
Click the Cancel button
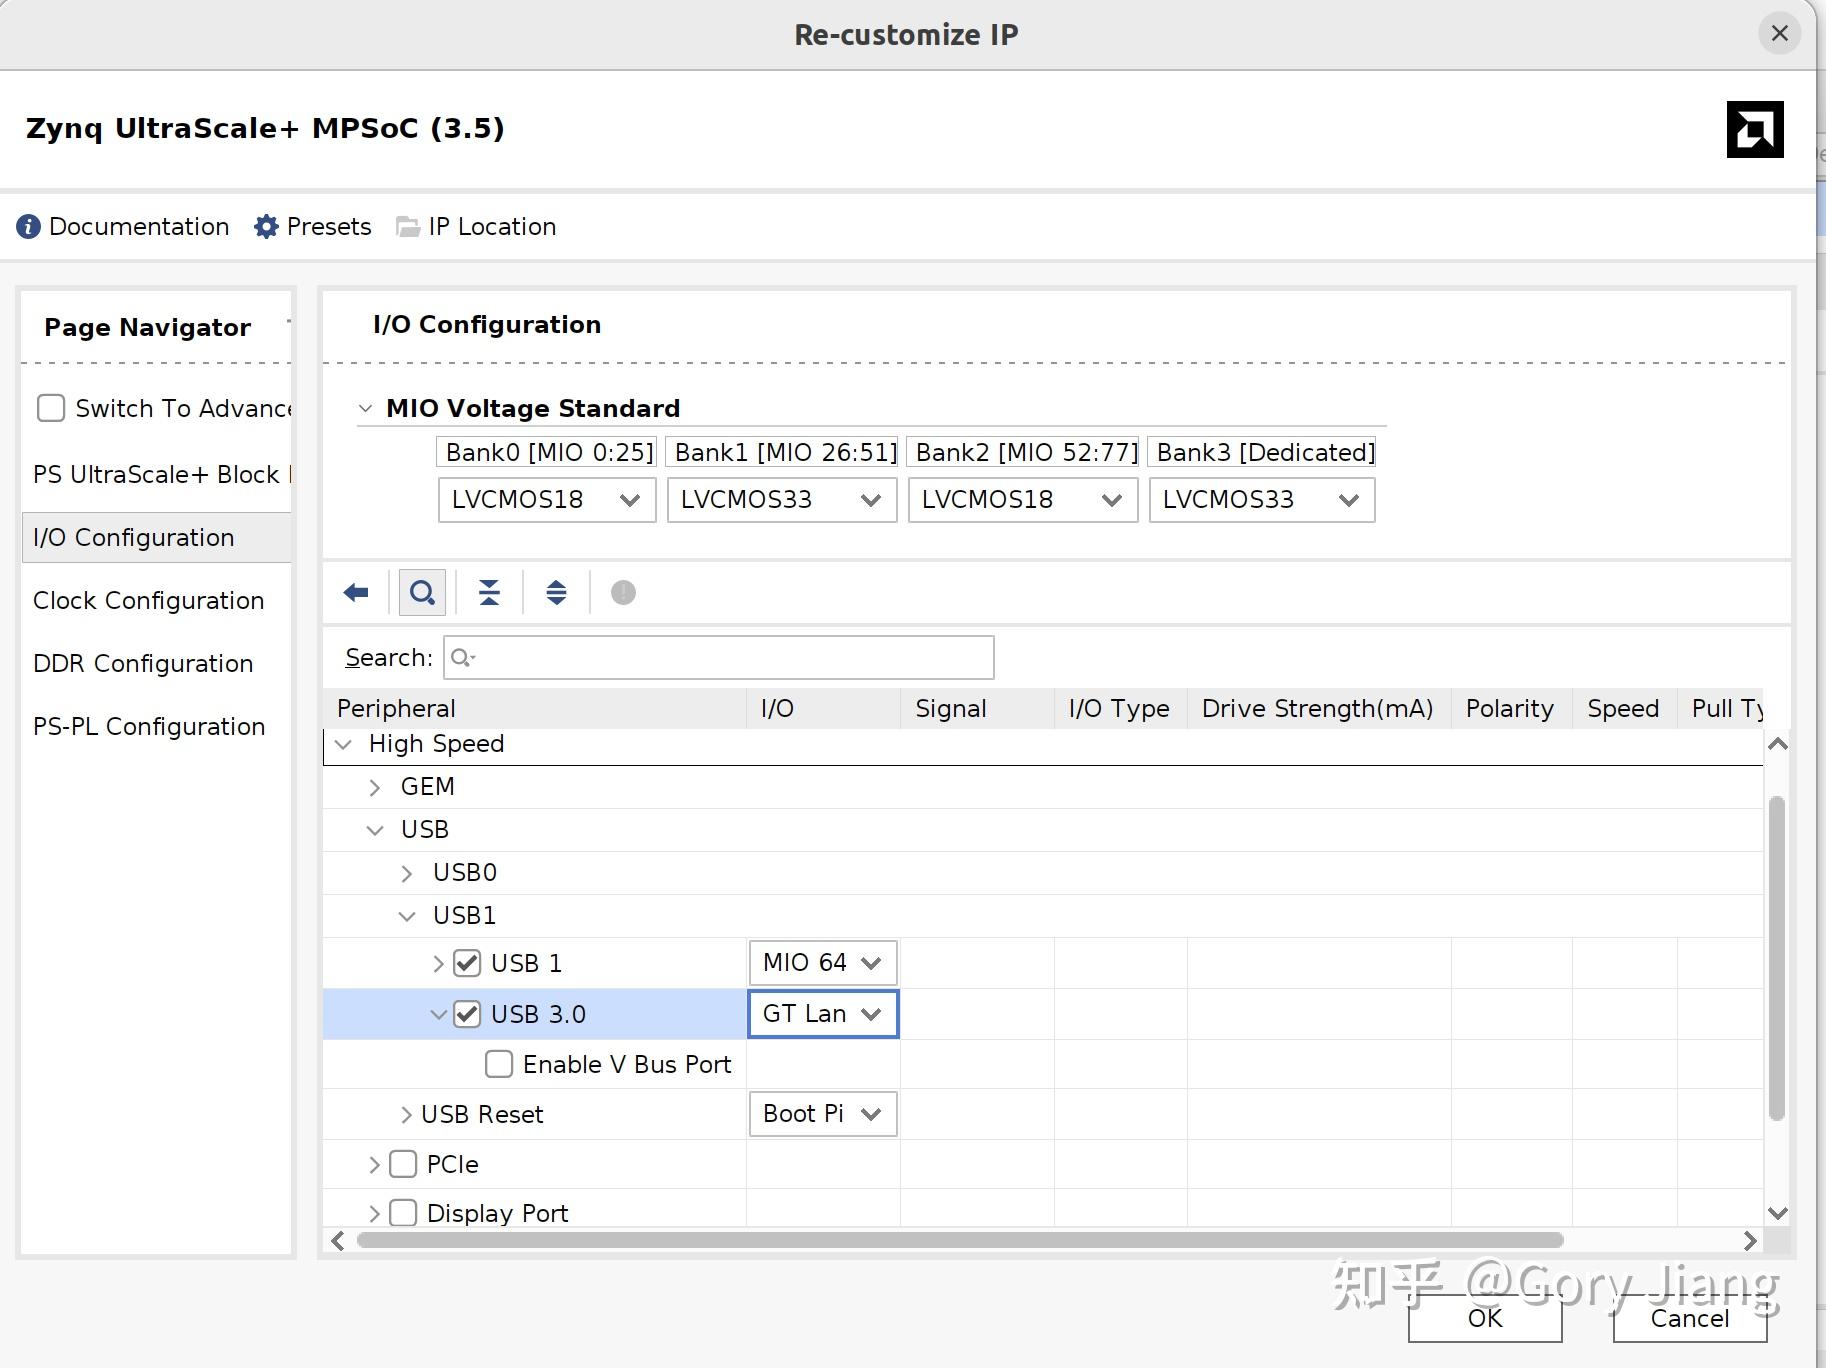tap(1688, 1319)
